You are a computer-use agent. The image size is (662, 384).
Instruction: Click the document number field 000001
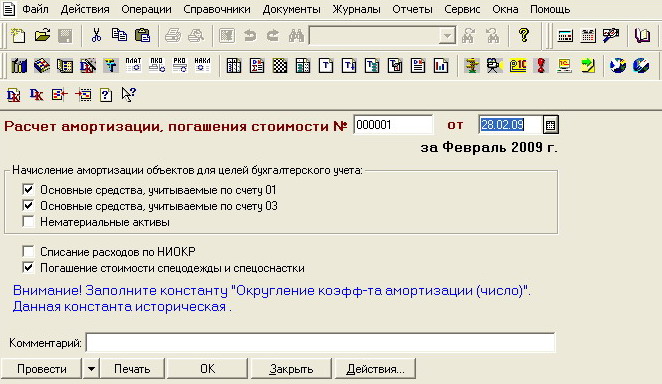pos(393,125)
